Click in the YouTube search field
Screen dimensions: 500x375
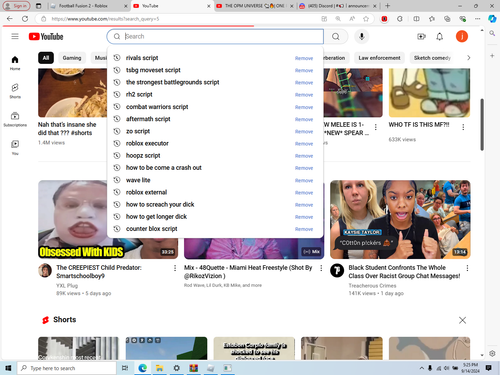coord(215,36)
